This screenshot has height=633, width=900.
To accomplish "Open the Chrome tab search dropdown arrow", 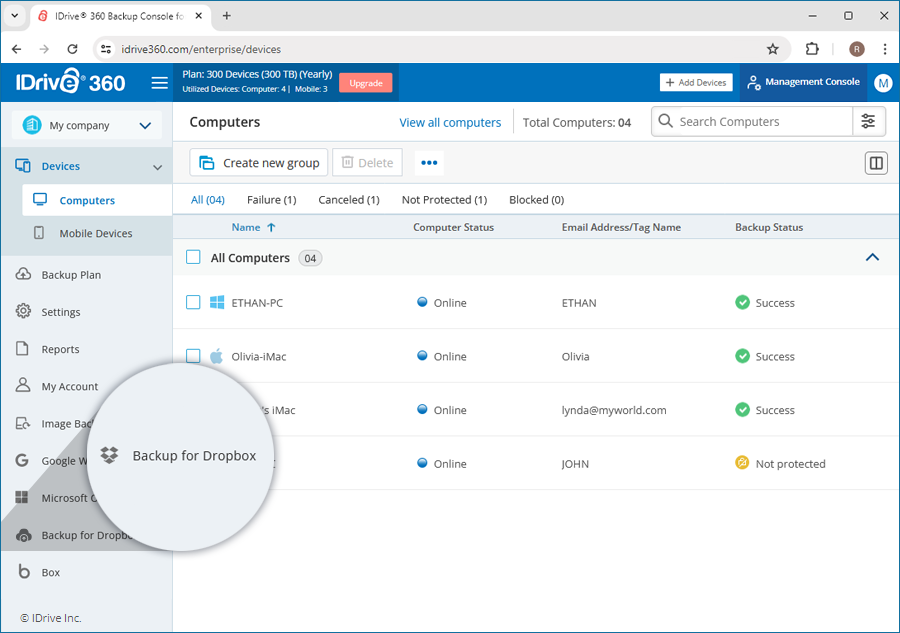I will [15, 16].
